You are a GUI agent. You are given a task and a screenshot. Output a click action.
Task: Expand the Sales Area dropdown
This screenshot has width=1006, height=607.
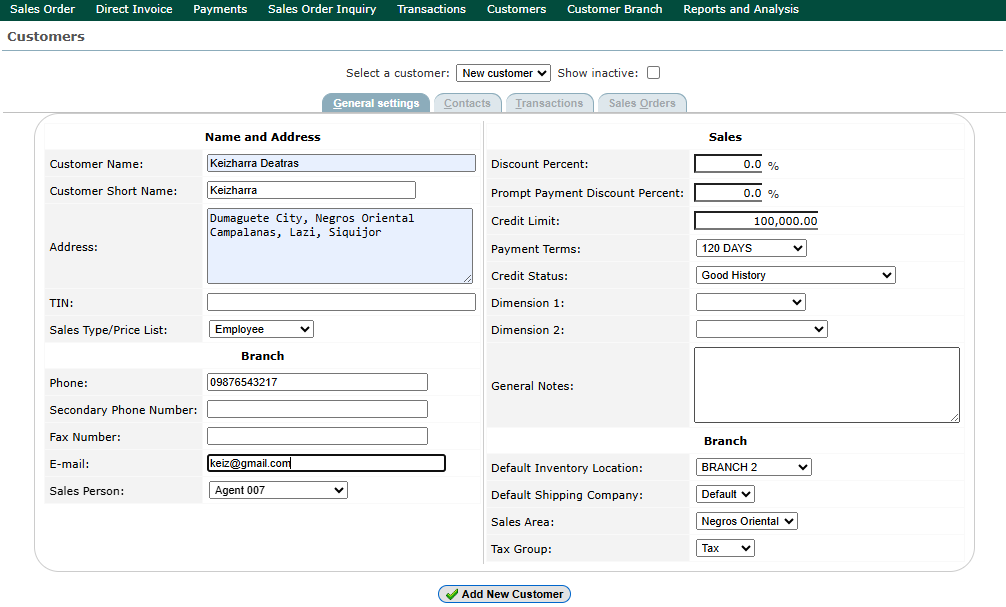(746, 521)
